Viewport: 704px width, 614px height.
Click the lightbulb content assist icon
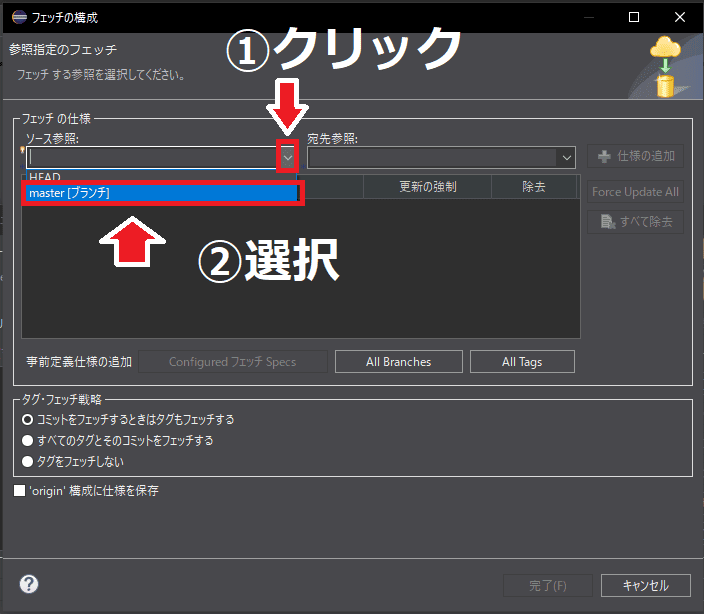tap(23, 149)
